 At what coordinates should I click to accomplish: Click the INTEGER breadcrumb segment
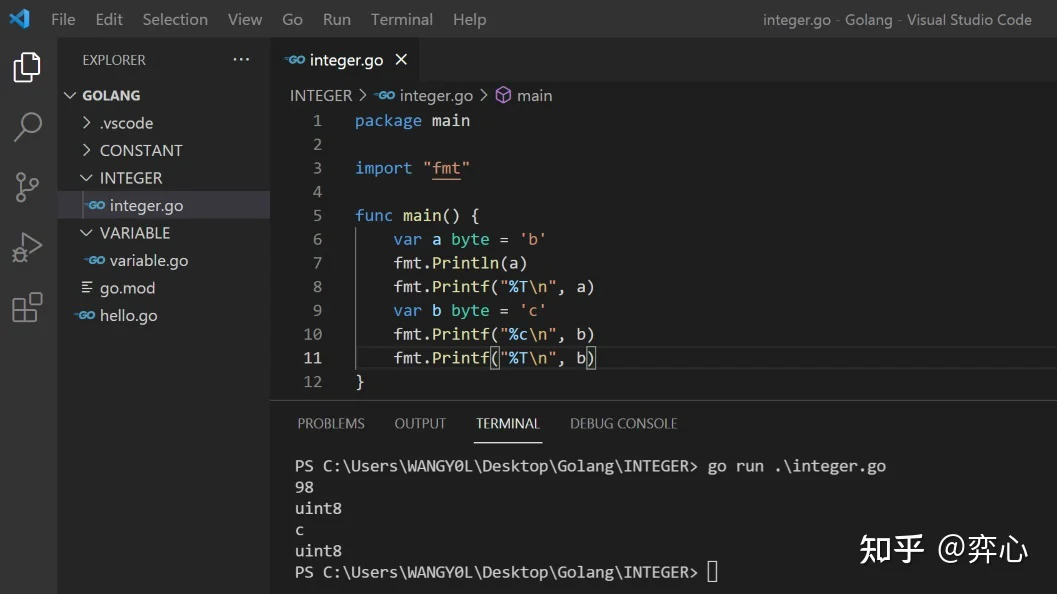321,96
